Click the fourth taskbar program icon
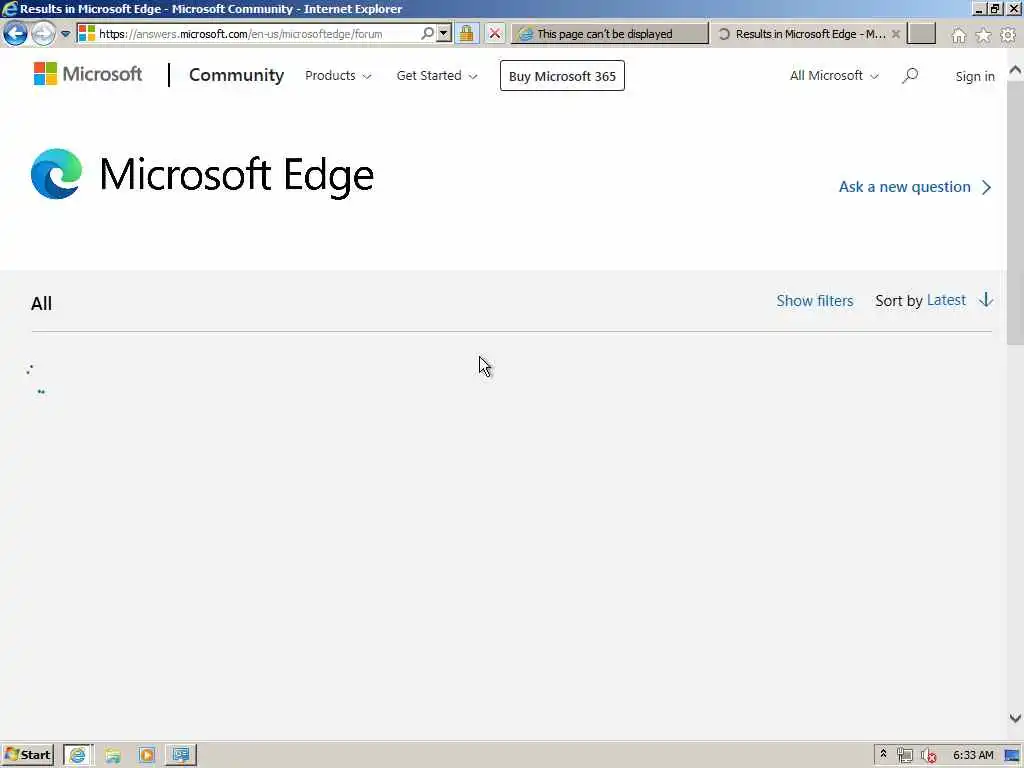The height and width of the screenshot is (768, 1024). [181, 755]
